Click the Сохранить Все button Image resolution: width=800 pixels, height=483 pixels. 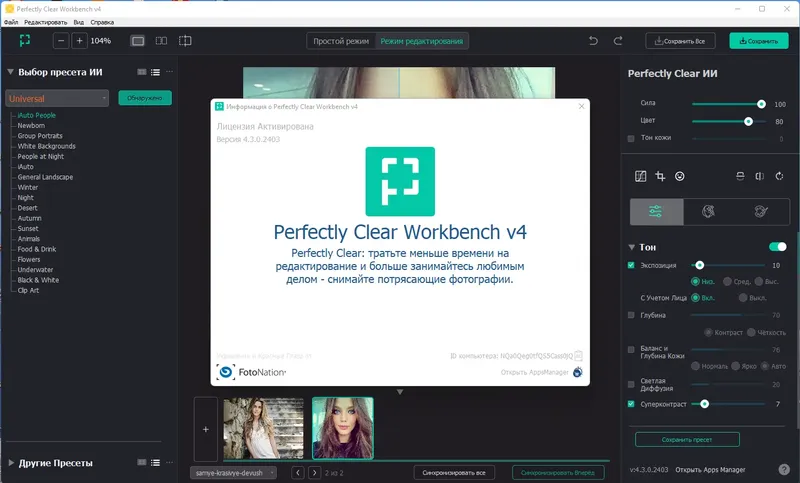pyautogui.click(x=680, y=41)
